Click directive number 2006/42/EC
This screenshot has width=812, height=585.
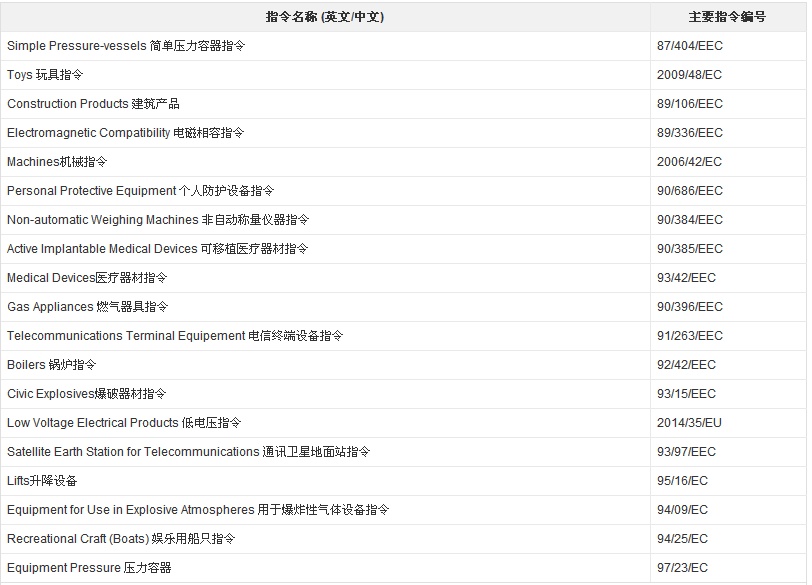coord(689,162)
